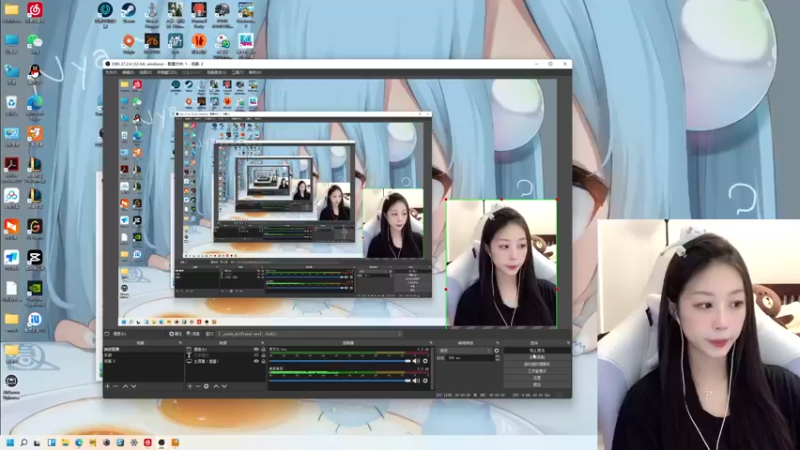
Task: Open the Baidu Netdisk desktop icon
Action: click(x=11, y=196)
